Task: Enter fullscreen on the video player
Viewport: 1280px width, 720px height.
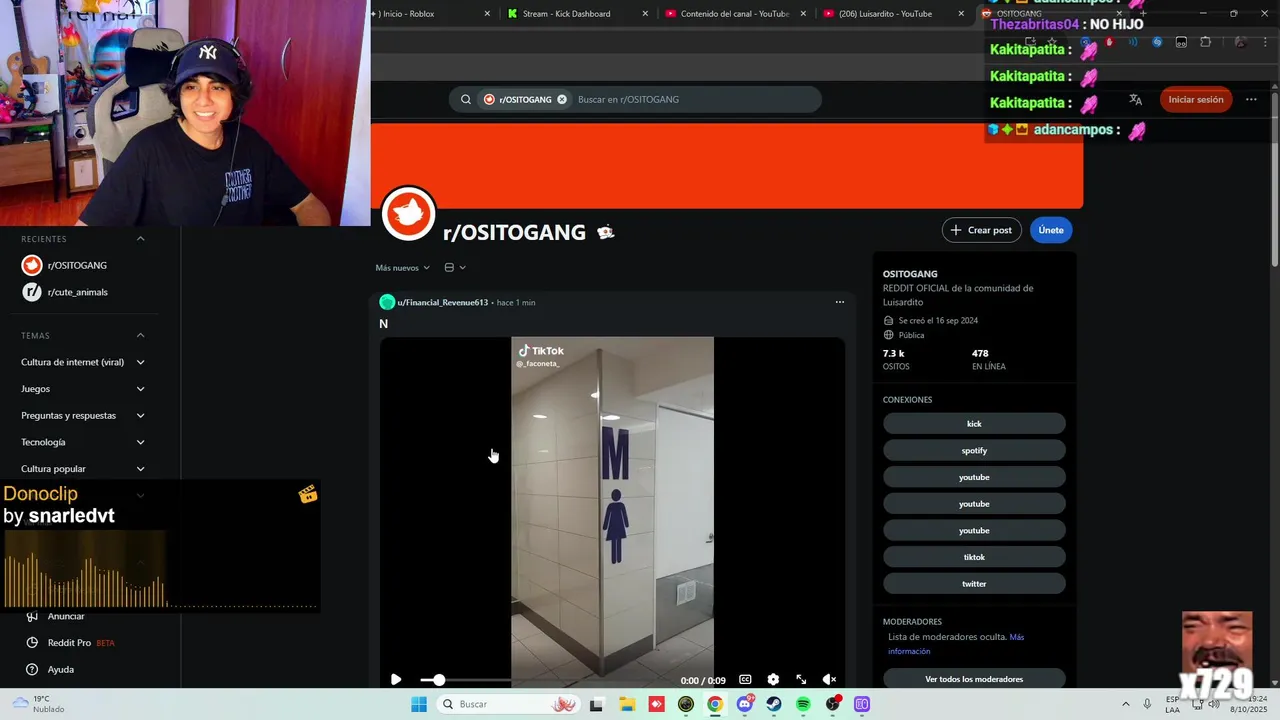Action: [x=801, y=679]
